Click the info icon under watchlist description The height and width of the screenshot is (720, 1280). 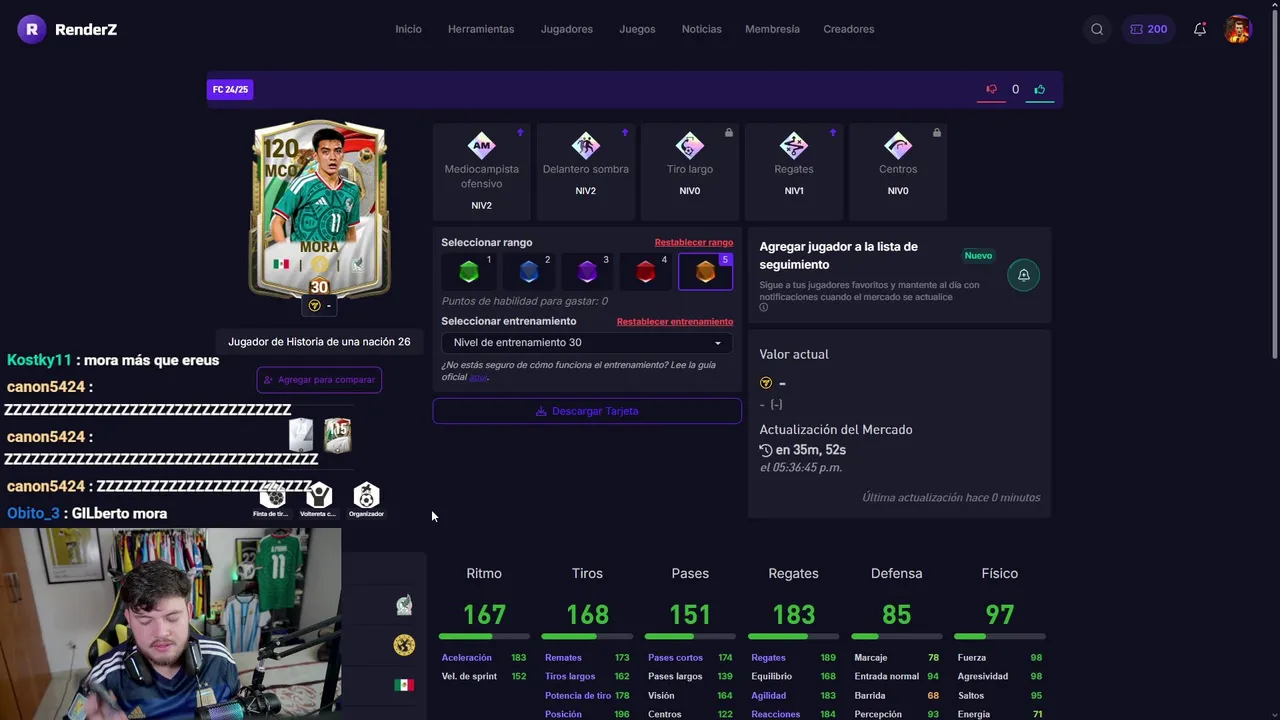click(x=764, y=308)
